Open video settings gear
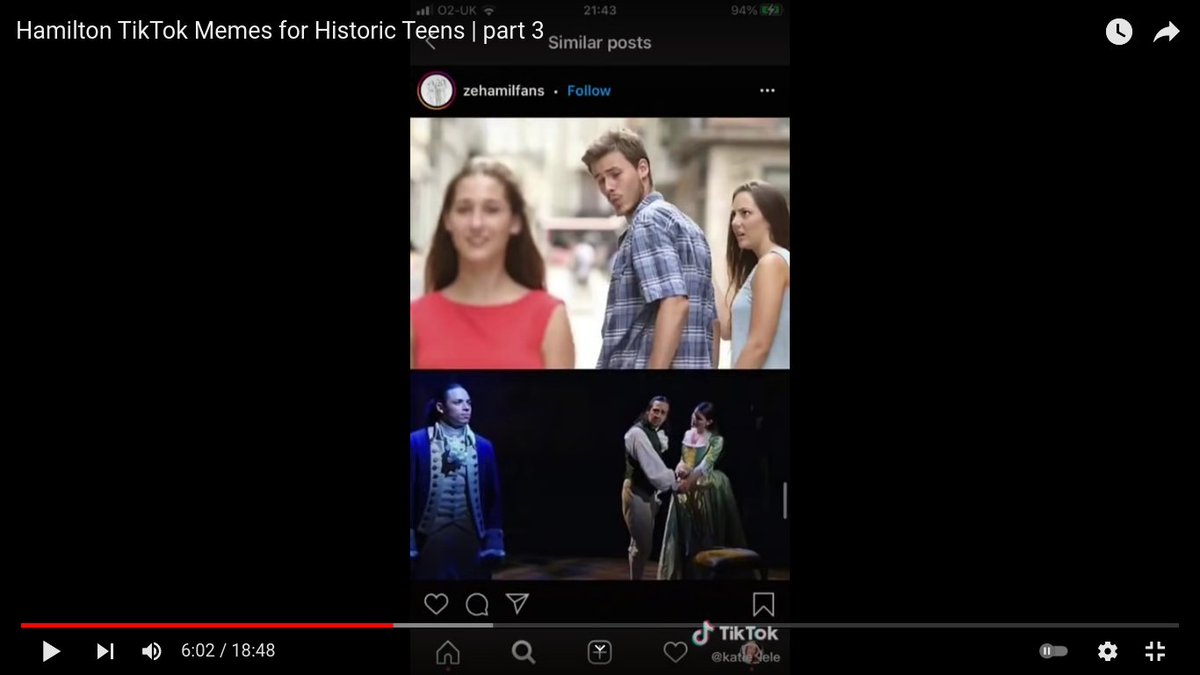This screenshot has height=675, width=1200. tap(1107, 651)
